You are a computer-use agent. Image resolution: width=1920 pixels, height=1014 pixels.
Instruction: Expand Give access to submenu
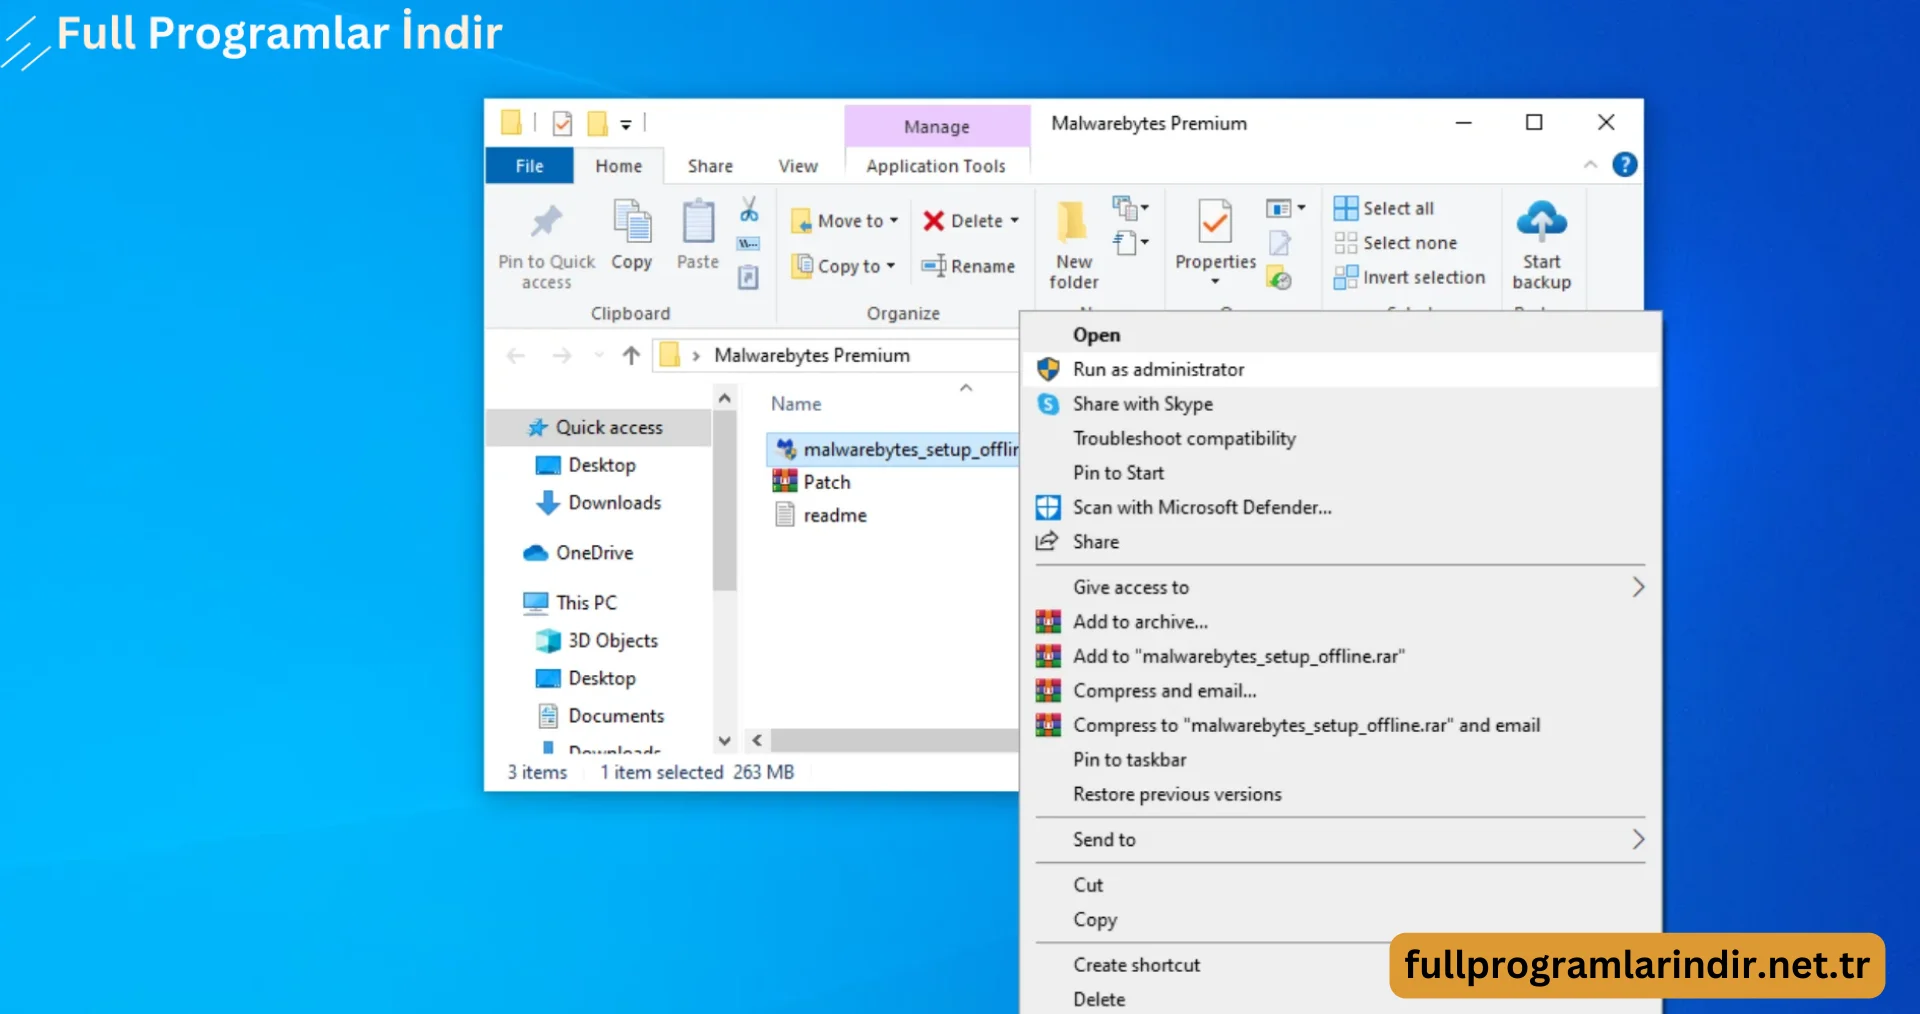click(1637, 587)
